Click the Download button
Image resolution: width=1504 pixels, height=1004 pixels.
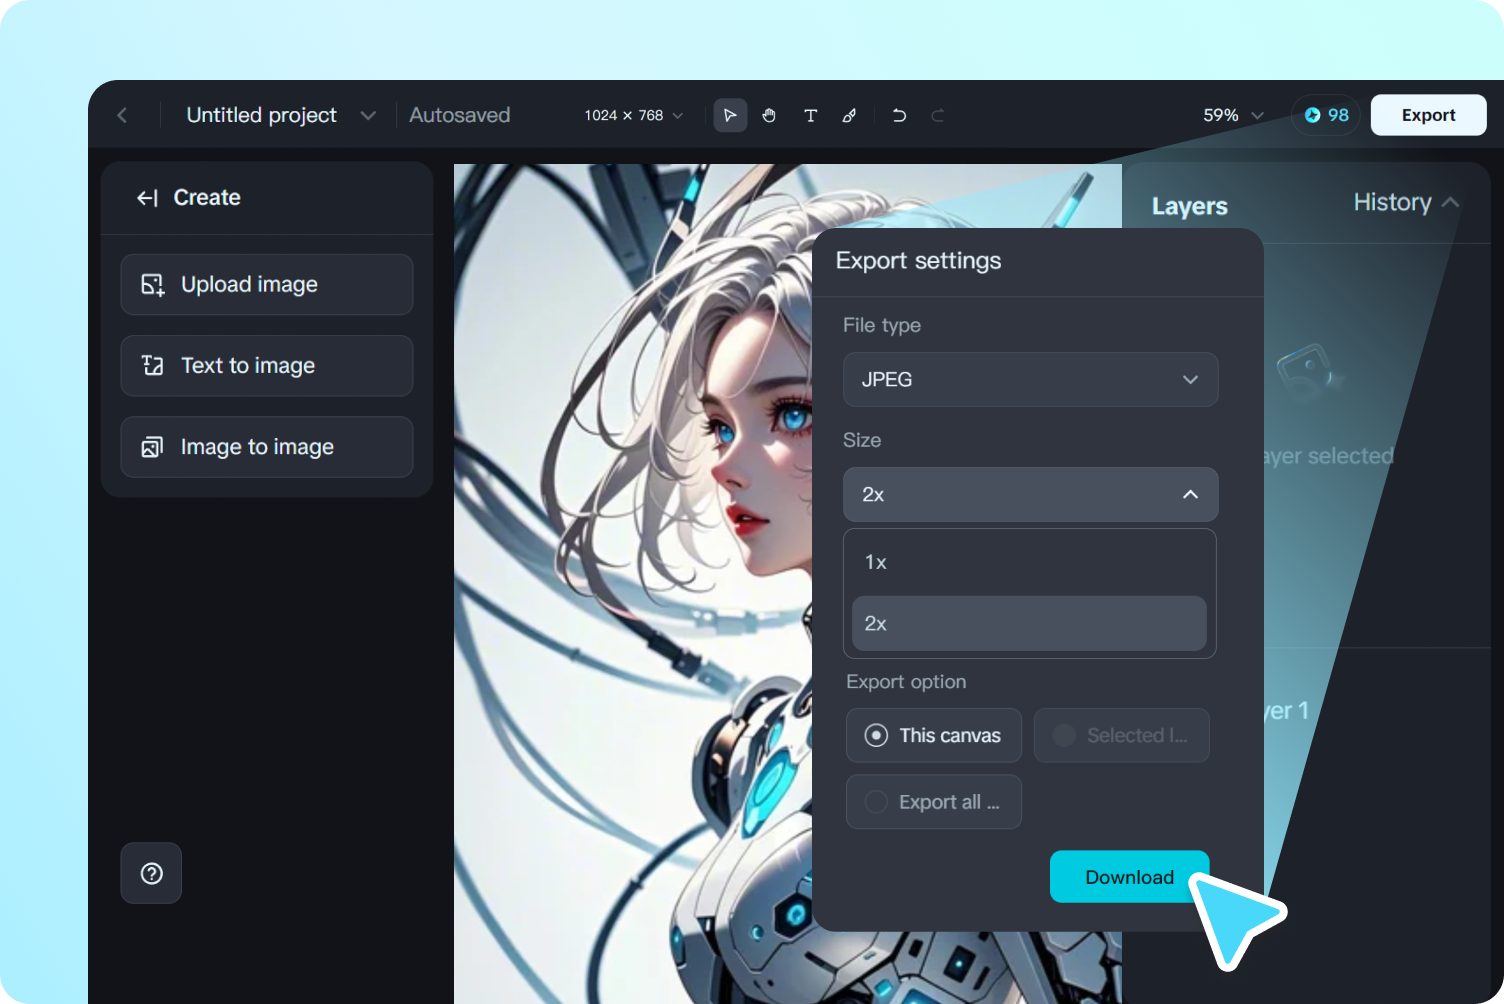1129,876
